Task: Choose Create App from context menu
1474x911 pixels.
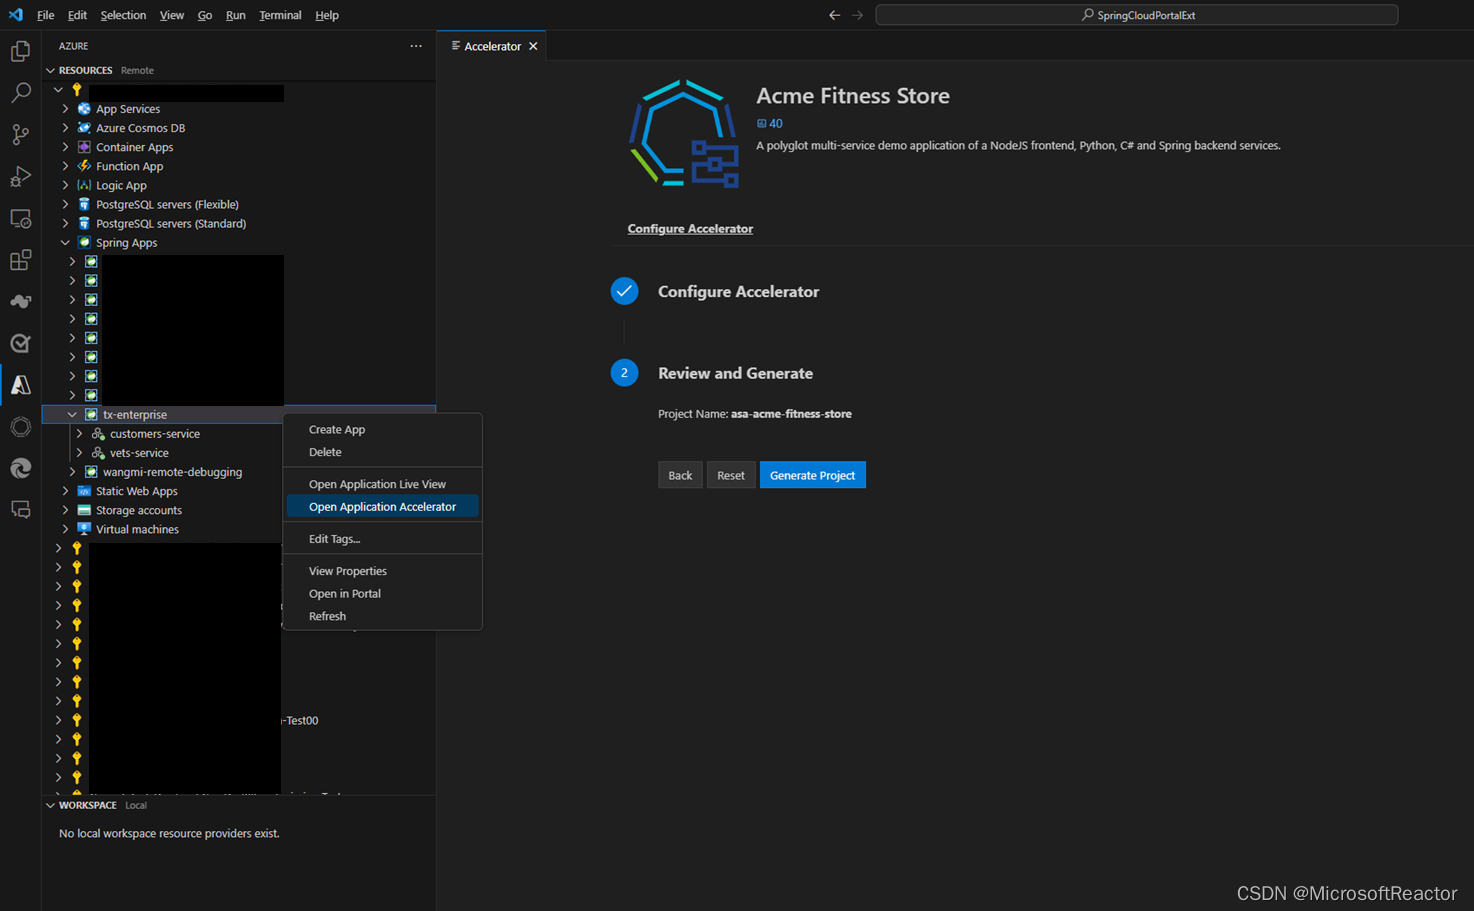Action: 382,429
